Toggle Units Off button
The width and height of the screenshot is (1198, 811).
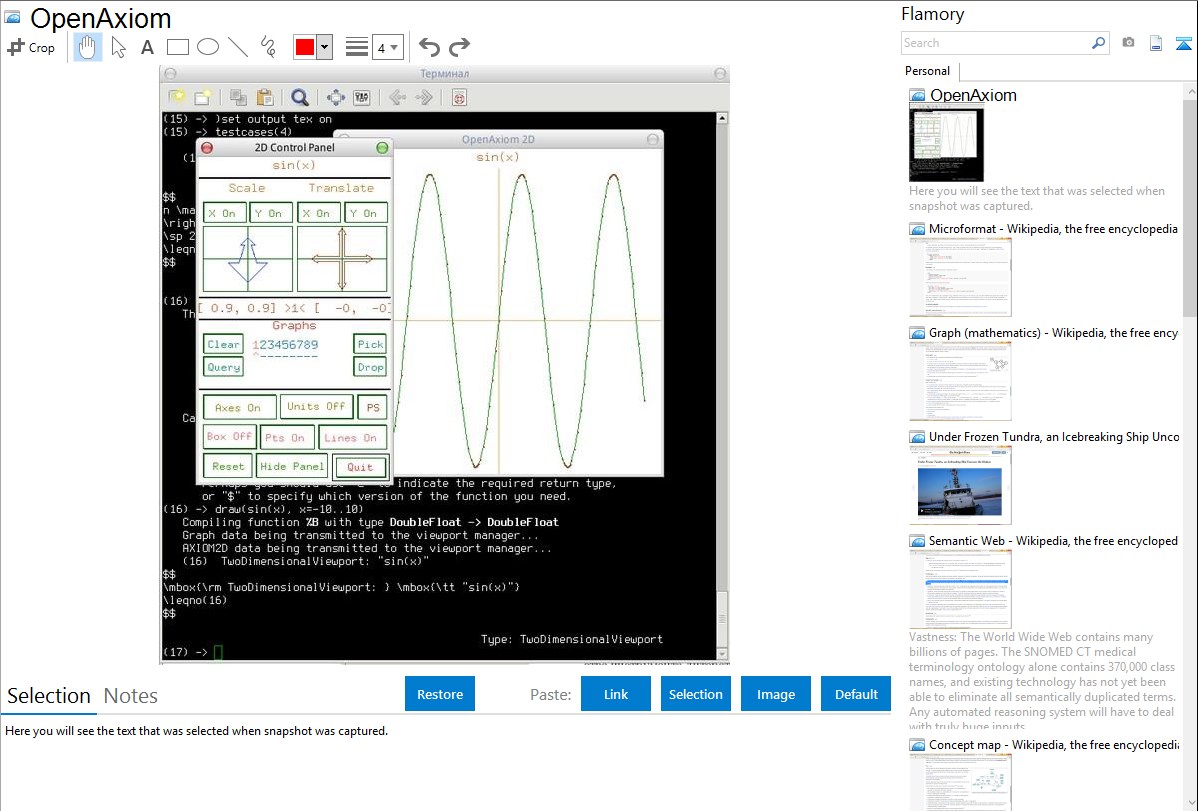coord(316,407)
